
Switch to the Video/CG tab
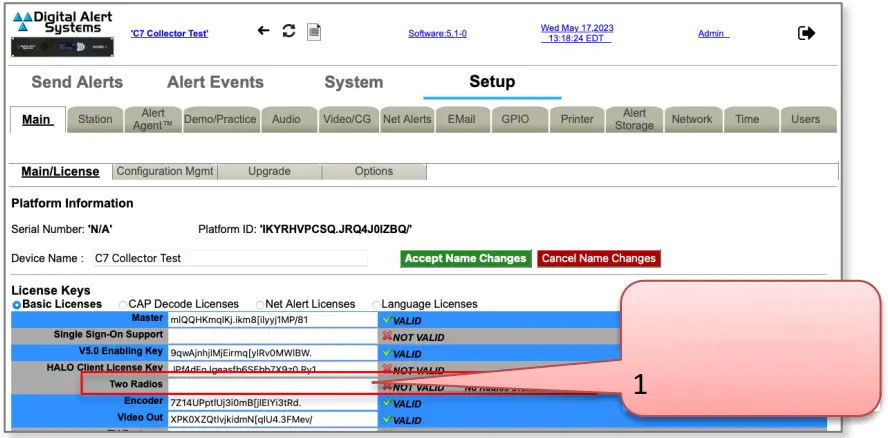click(347, 120)
